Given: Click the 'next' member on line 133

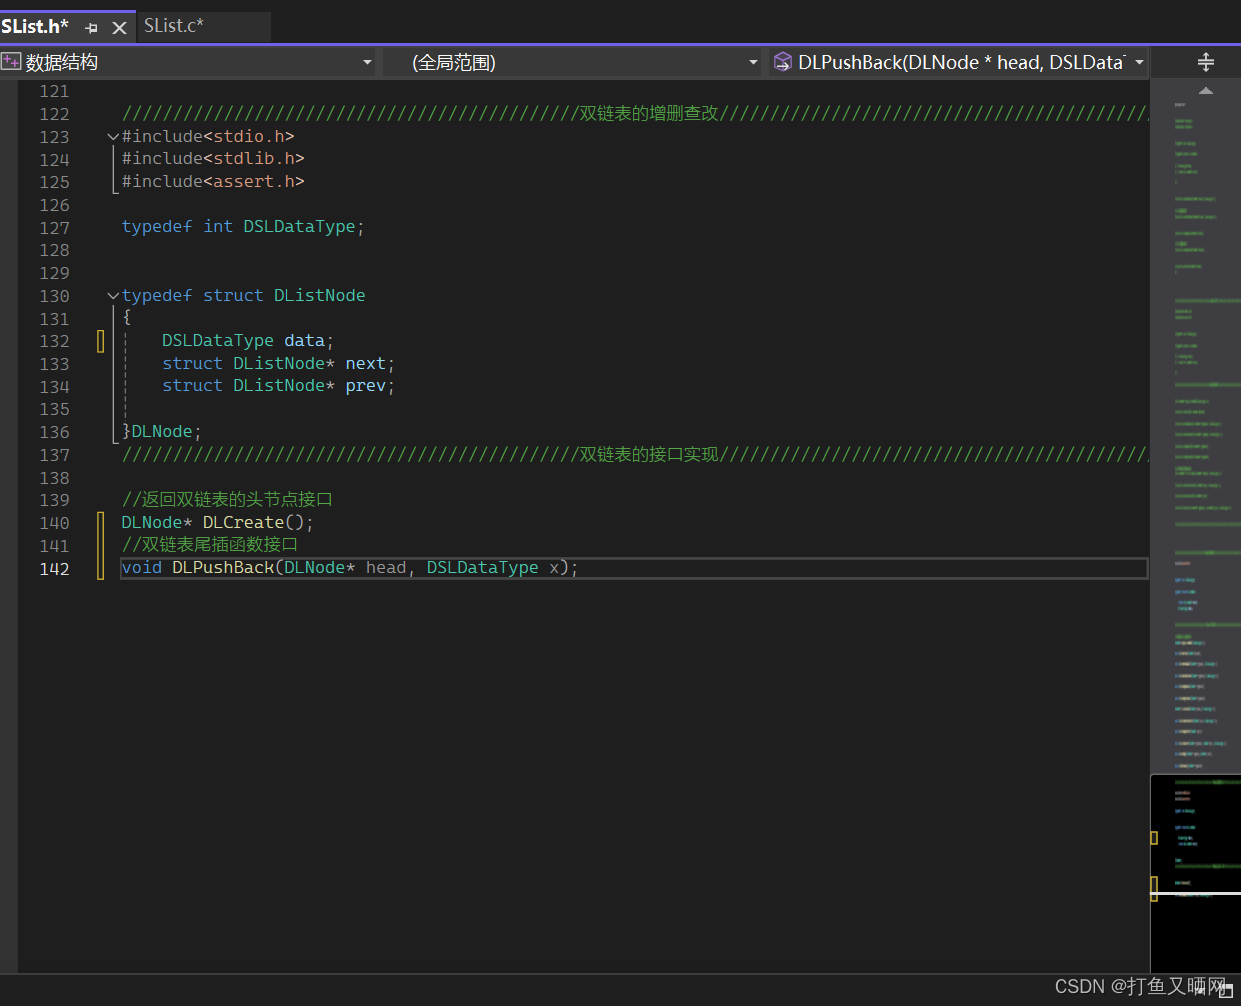Looking at the screenshot, I should coord(365,364).
